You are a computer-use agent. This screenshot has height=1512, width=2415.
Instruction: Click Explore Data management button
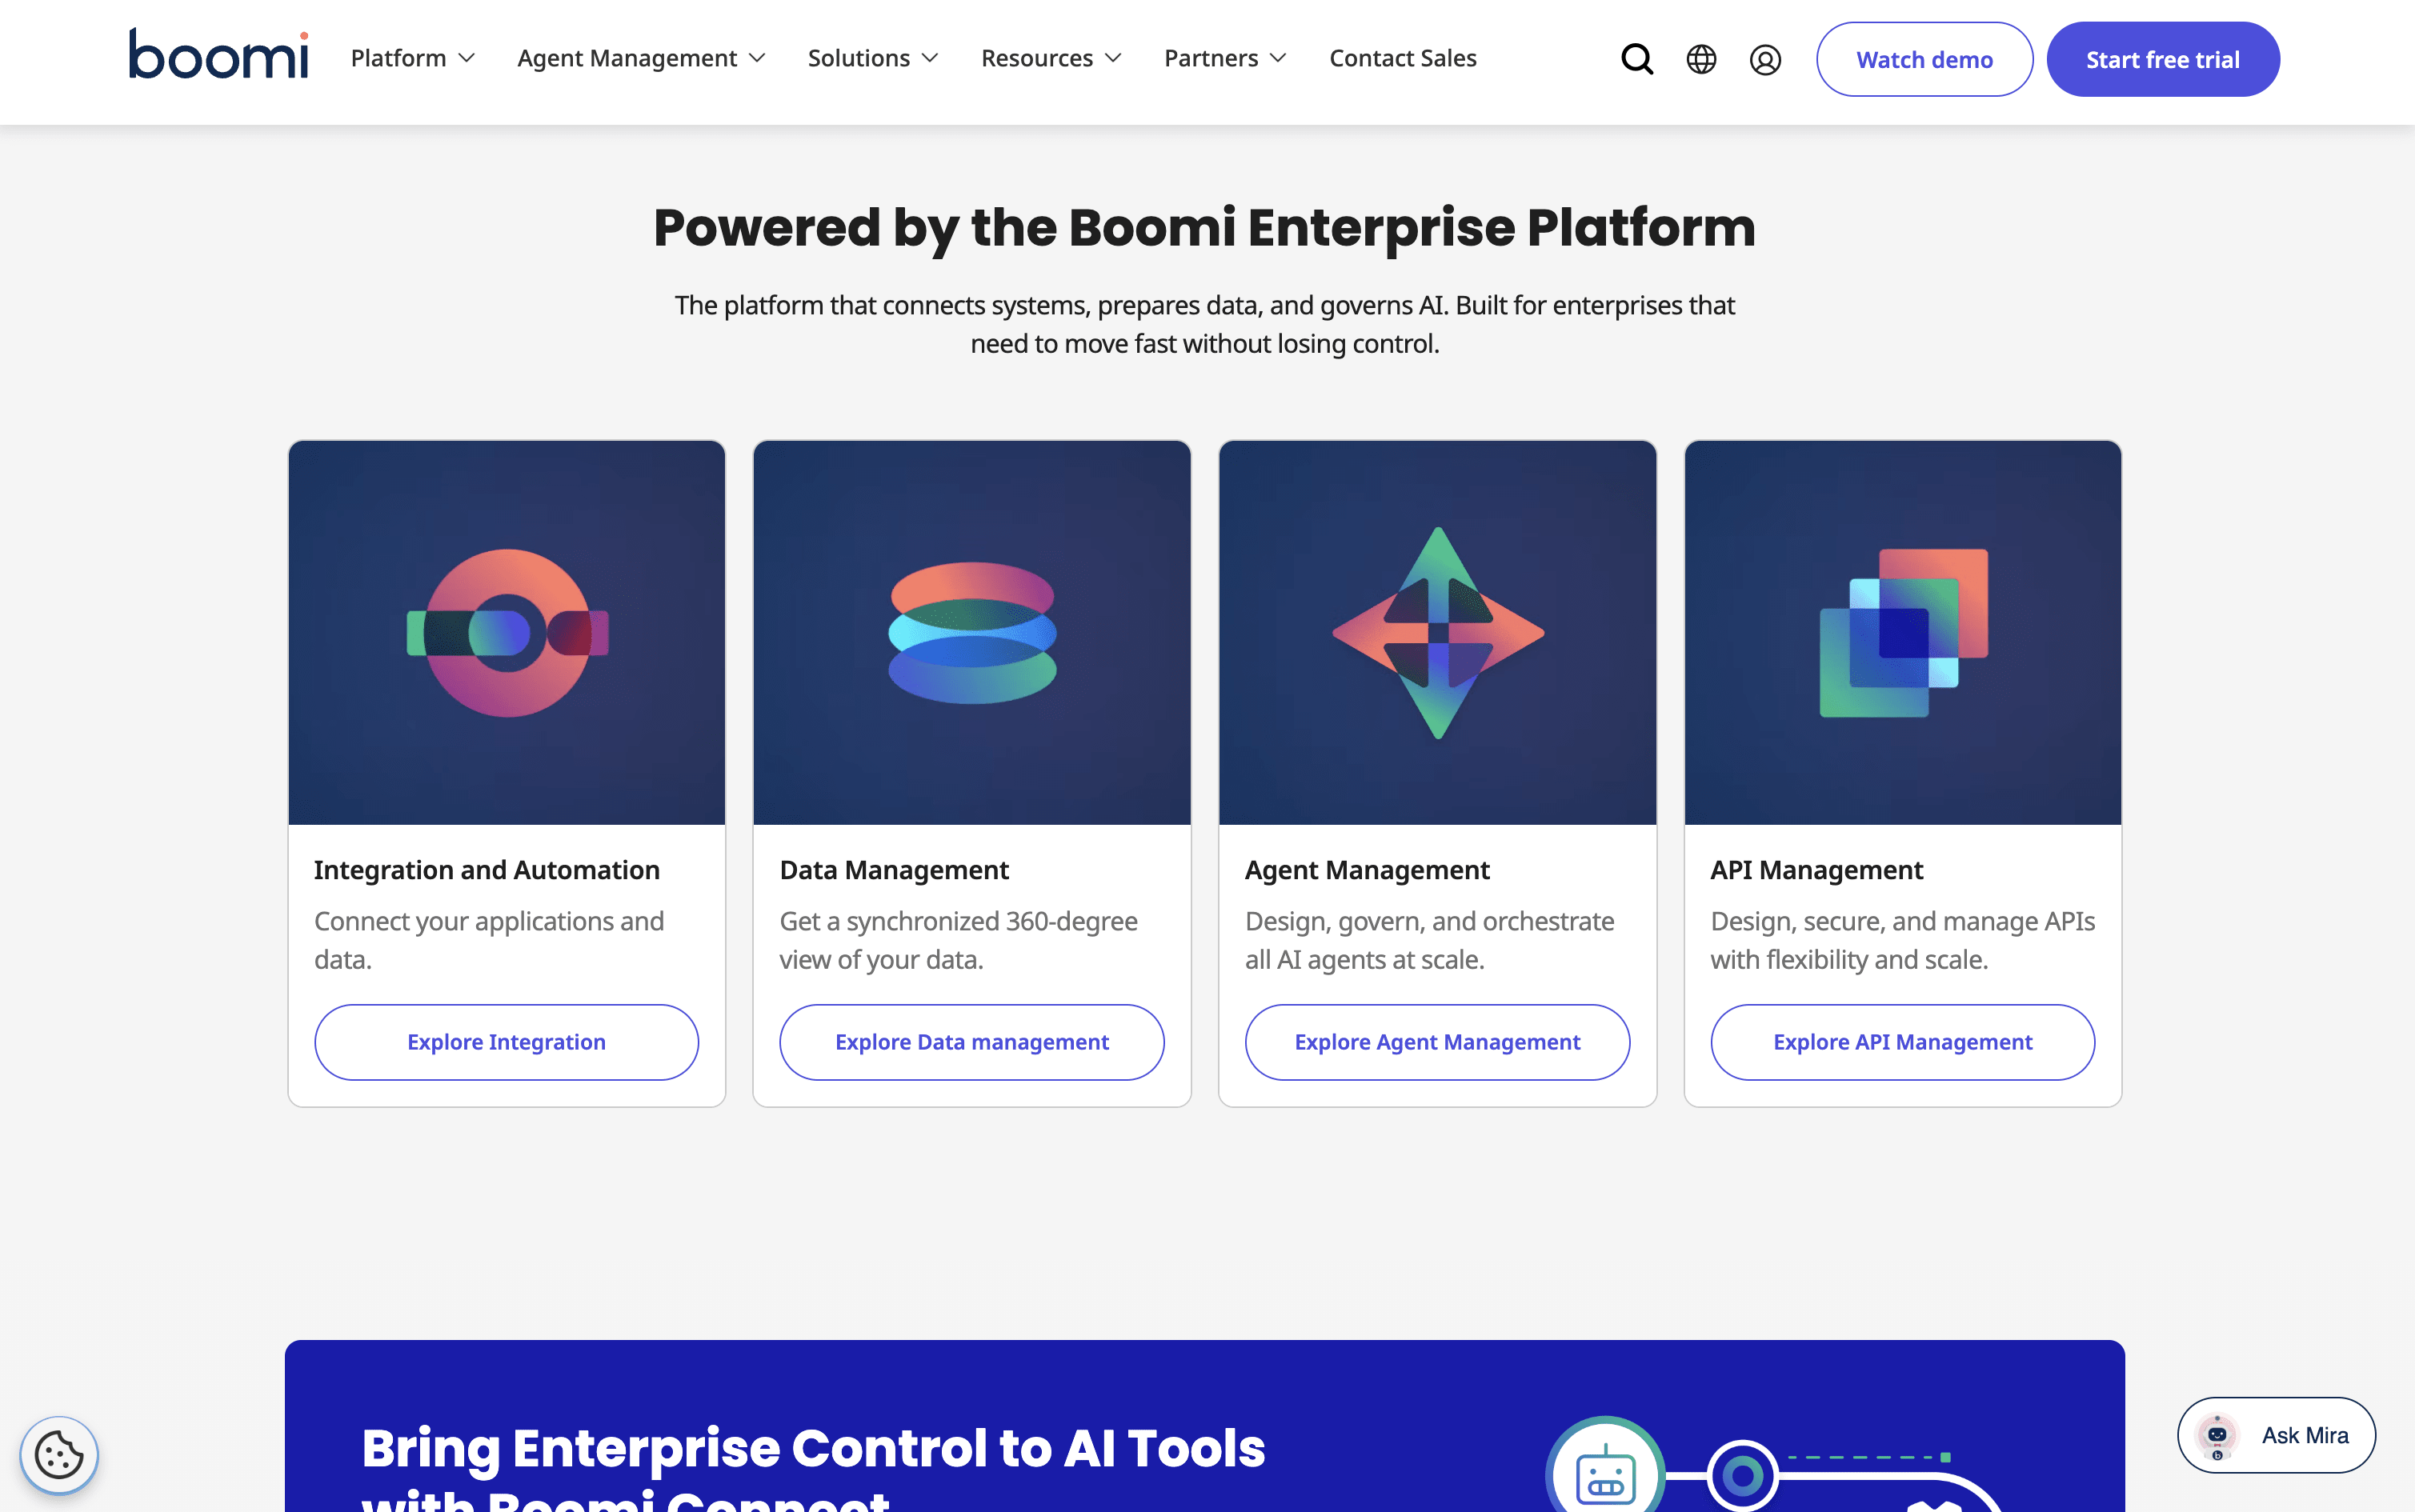(x=972, y=1042)
